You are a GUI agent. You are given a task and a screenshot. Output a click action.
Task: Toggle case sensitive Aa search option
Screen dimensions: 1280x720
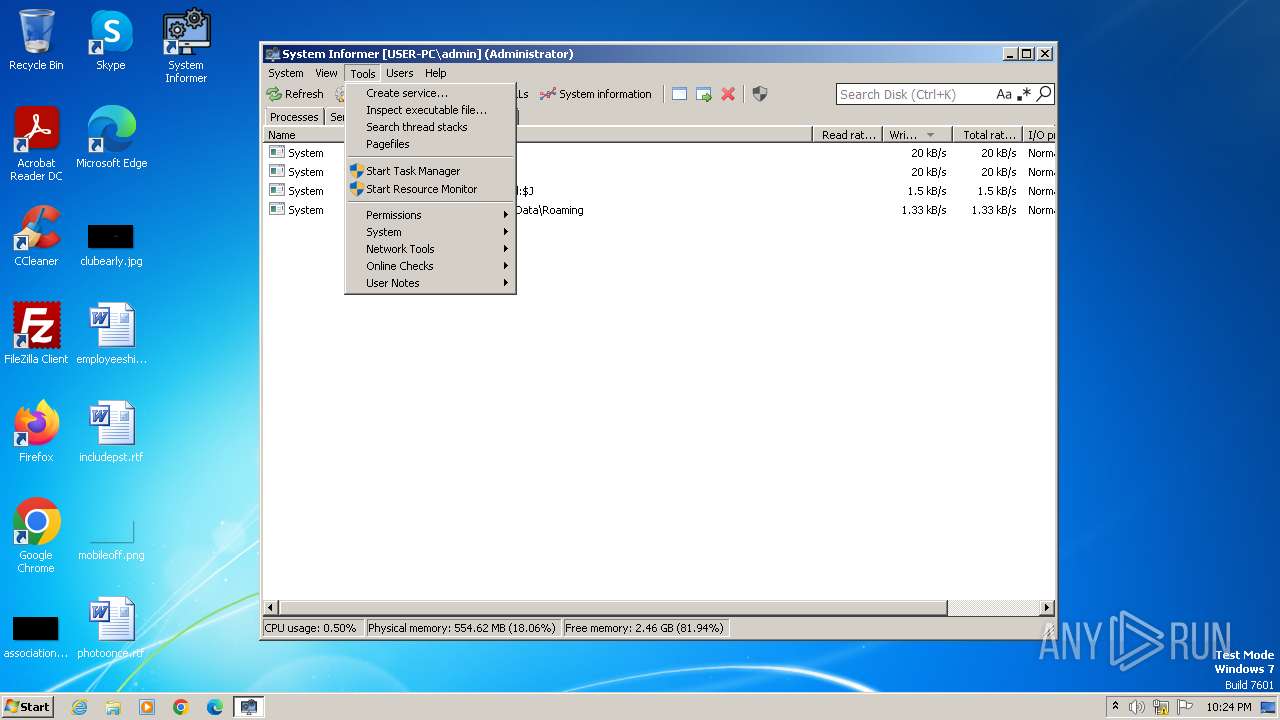coord(1004,94)
